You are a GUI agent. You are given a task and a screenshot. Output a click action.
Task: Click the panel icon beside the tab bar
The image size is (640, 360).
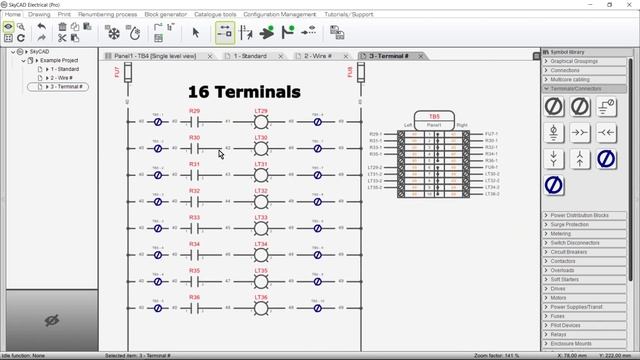pyautogui.click(x=536, y=56)
